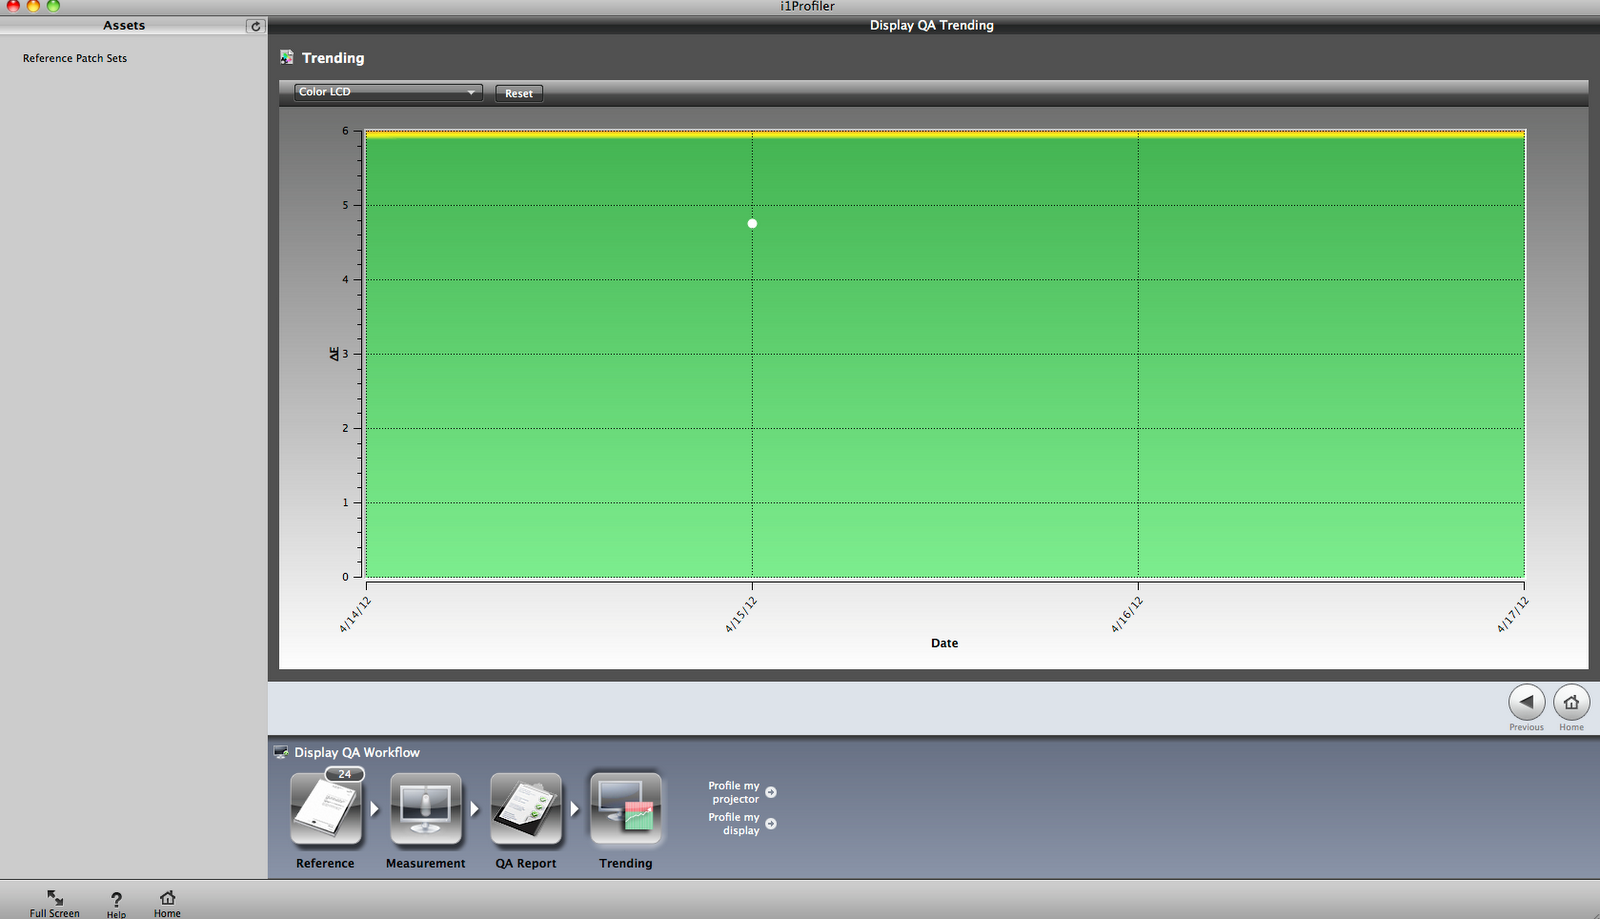This screenshot has height=919, width=1600.
Task: Click the Display QA Trending title
Action: pyautogui.click(x=932, y=25)
